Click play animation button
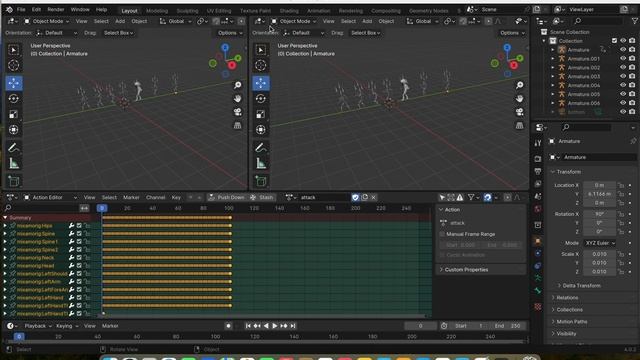 point(275,326)
